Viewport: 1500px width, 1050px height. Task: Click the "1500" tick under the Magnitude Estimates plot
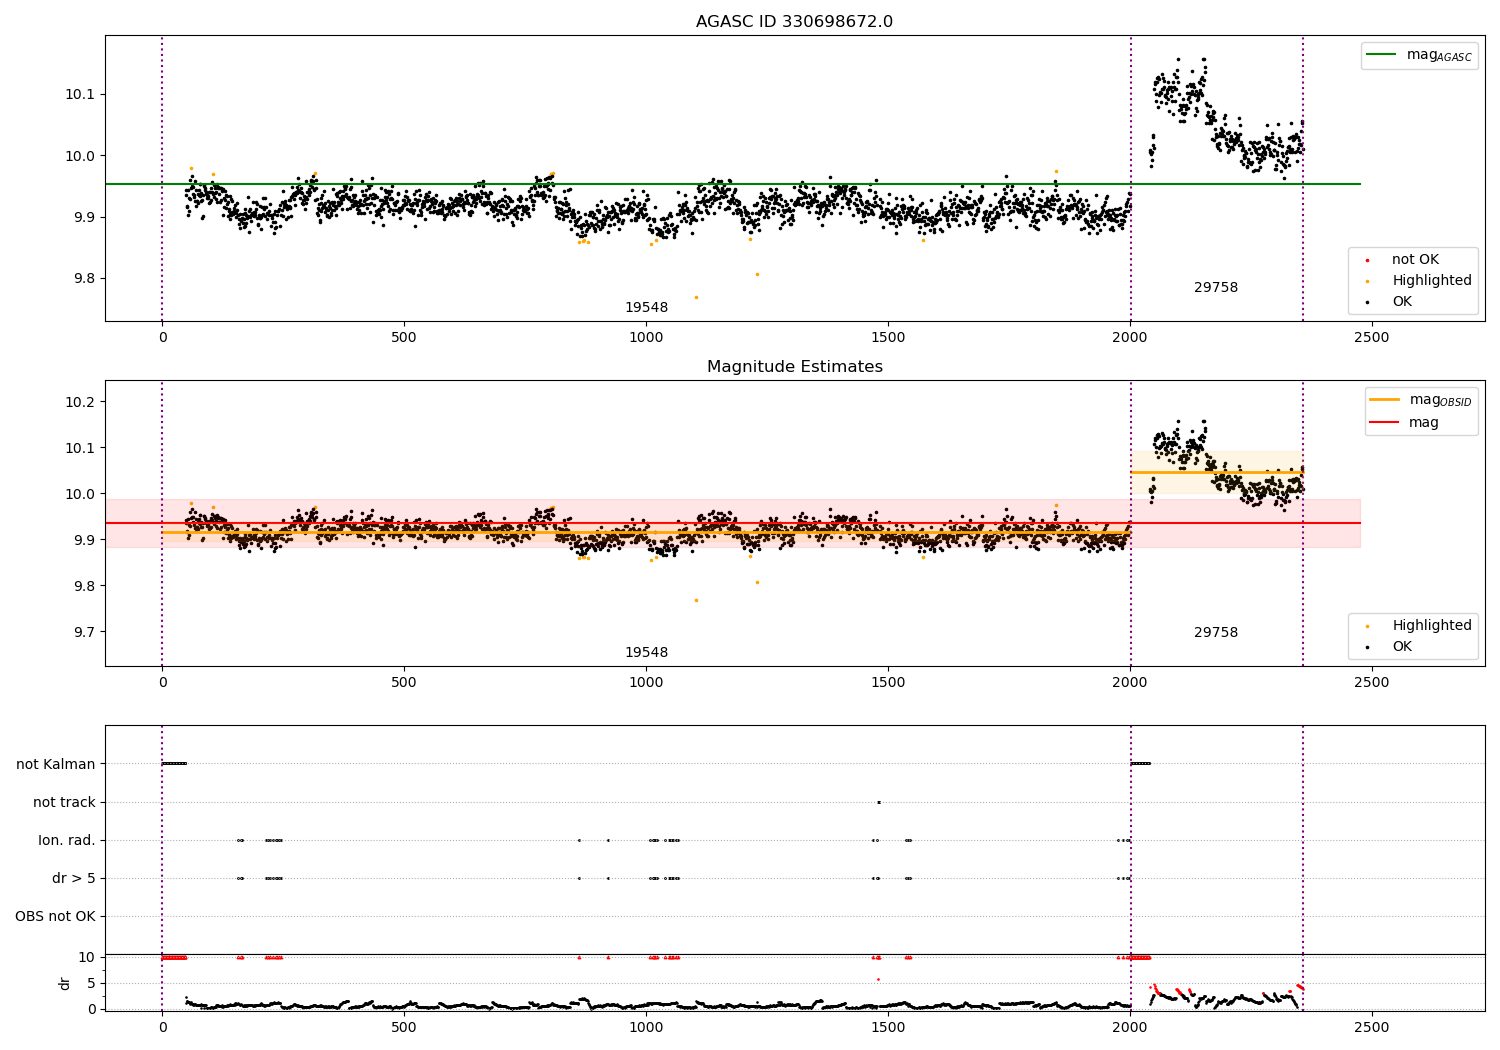coord(888,683)
